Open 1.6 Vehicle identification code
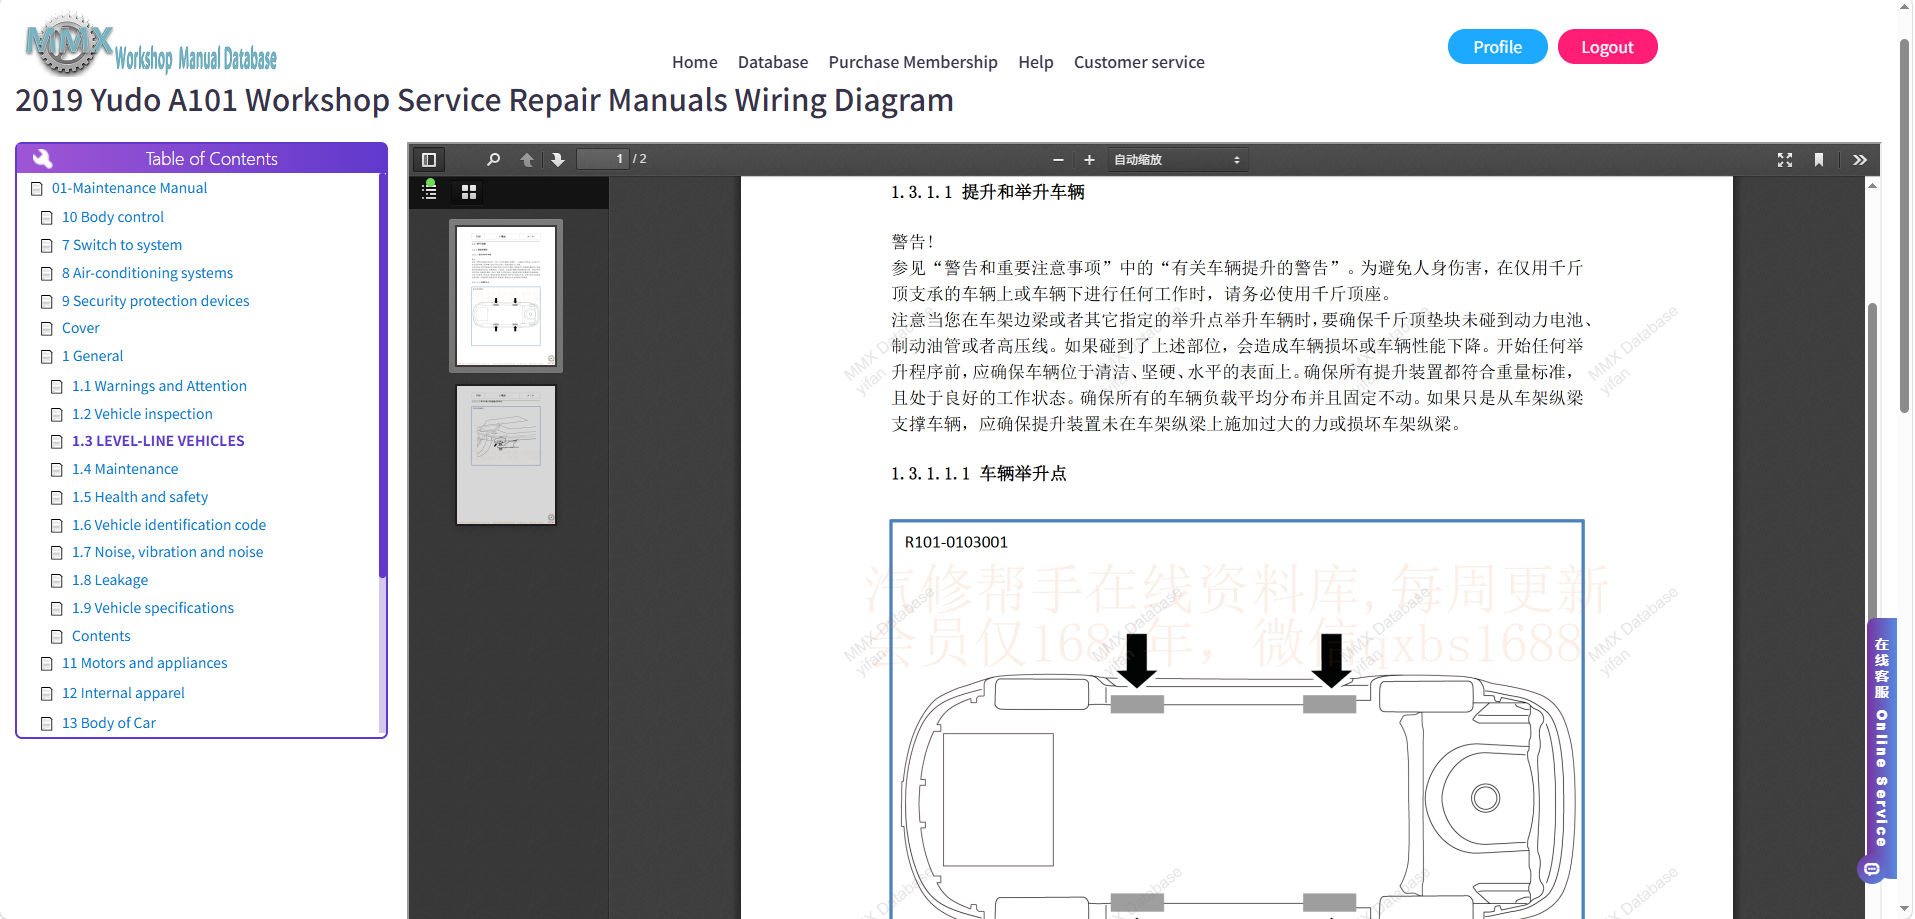The height and width of the screenshot is (919, 1915). (169, 525)
